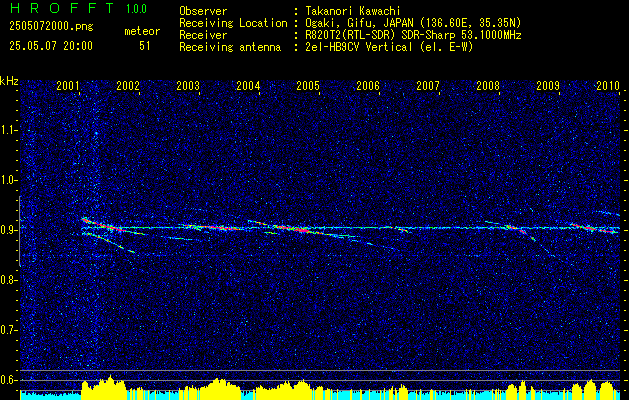This screenshot has width=629, height=400.
Task: Click the 2005 time marker
Action: (x=308, y=86)
